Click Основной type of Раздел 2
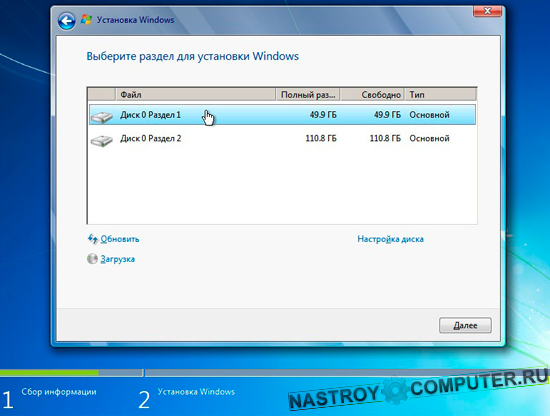The image size is (550, 416). (429, 138)
